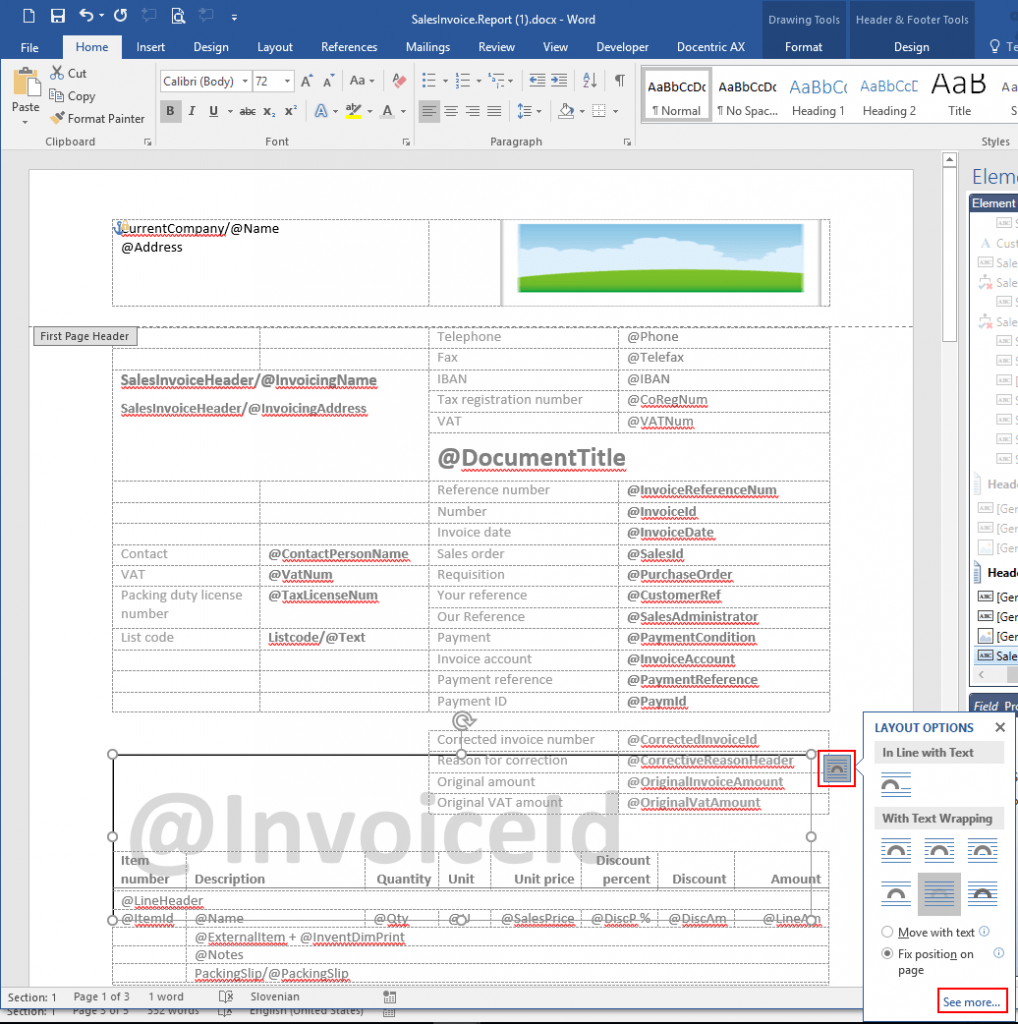Select the Copy icon in Clipboard group
The image size is (1018, 1024).
pyautogui.click(x=58, y=95)
